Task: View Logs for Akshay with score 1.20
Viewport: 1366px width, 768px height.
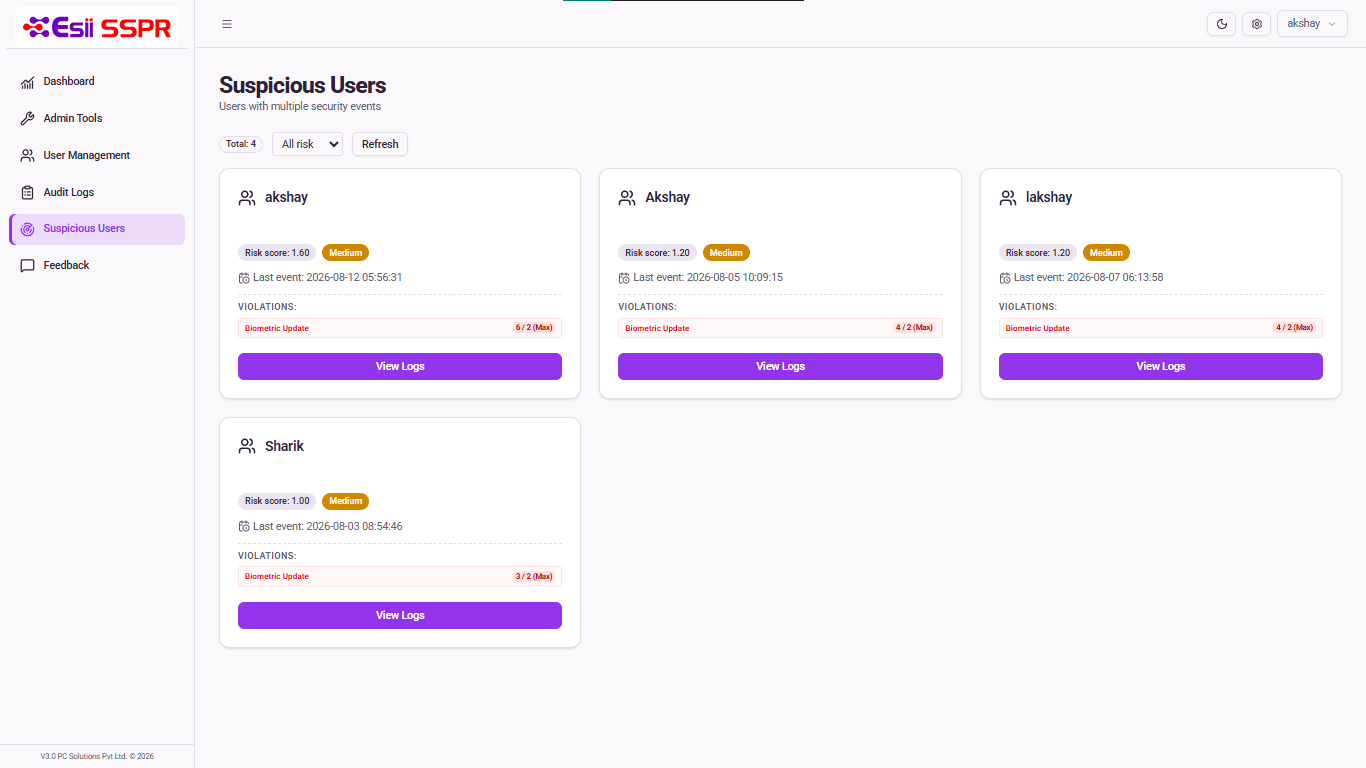Action: click(780, 366)
